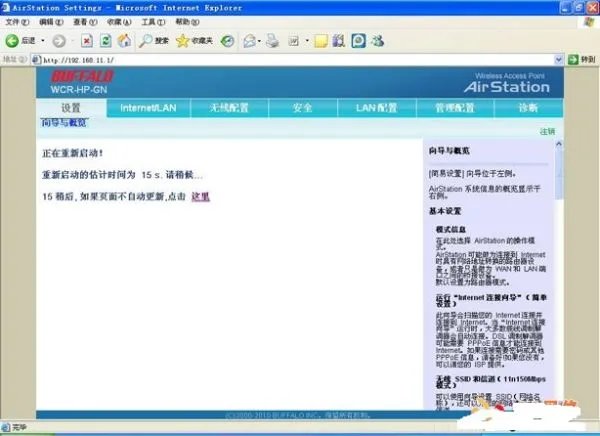Click the yellow note toolbar icon

321,41
